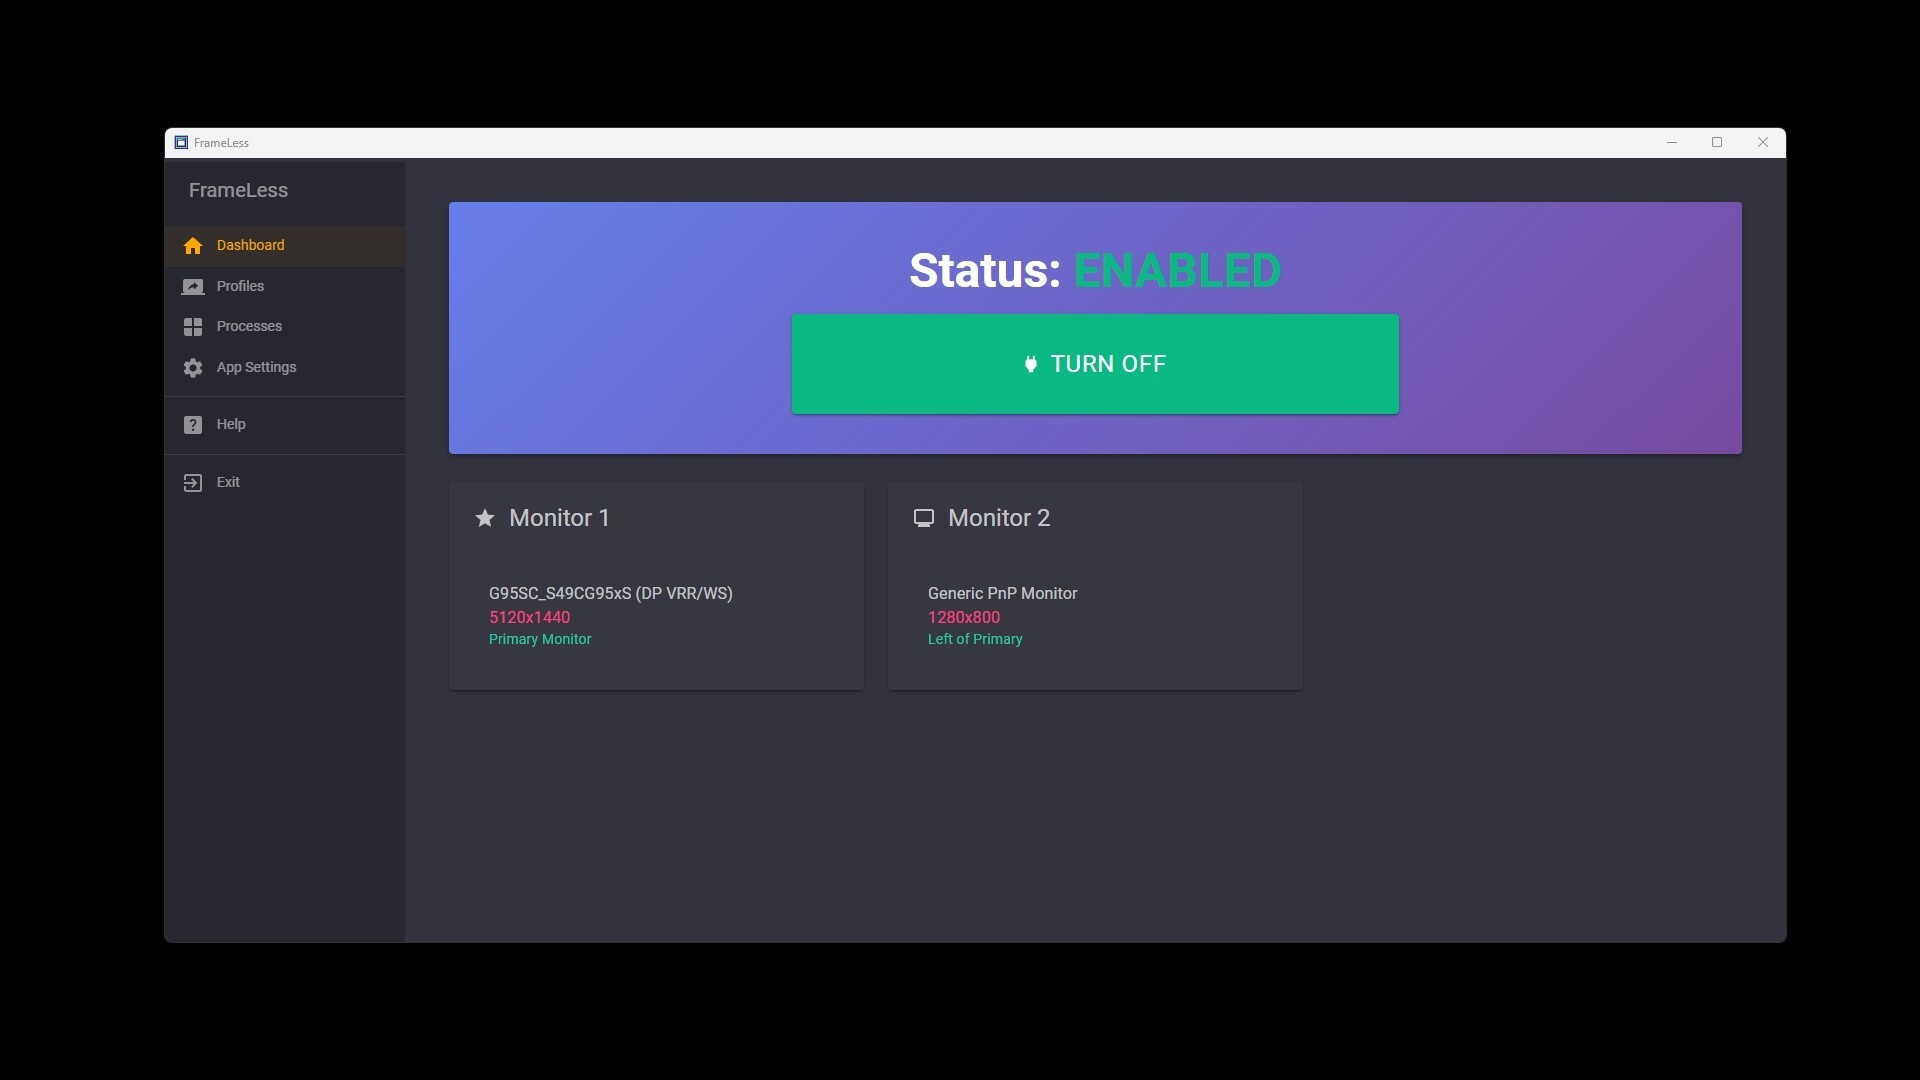Select the Dashboard home icon

click(192, 246)
